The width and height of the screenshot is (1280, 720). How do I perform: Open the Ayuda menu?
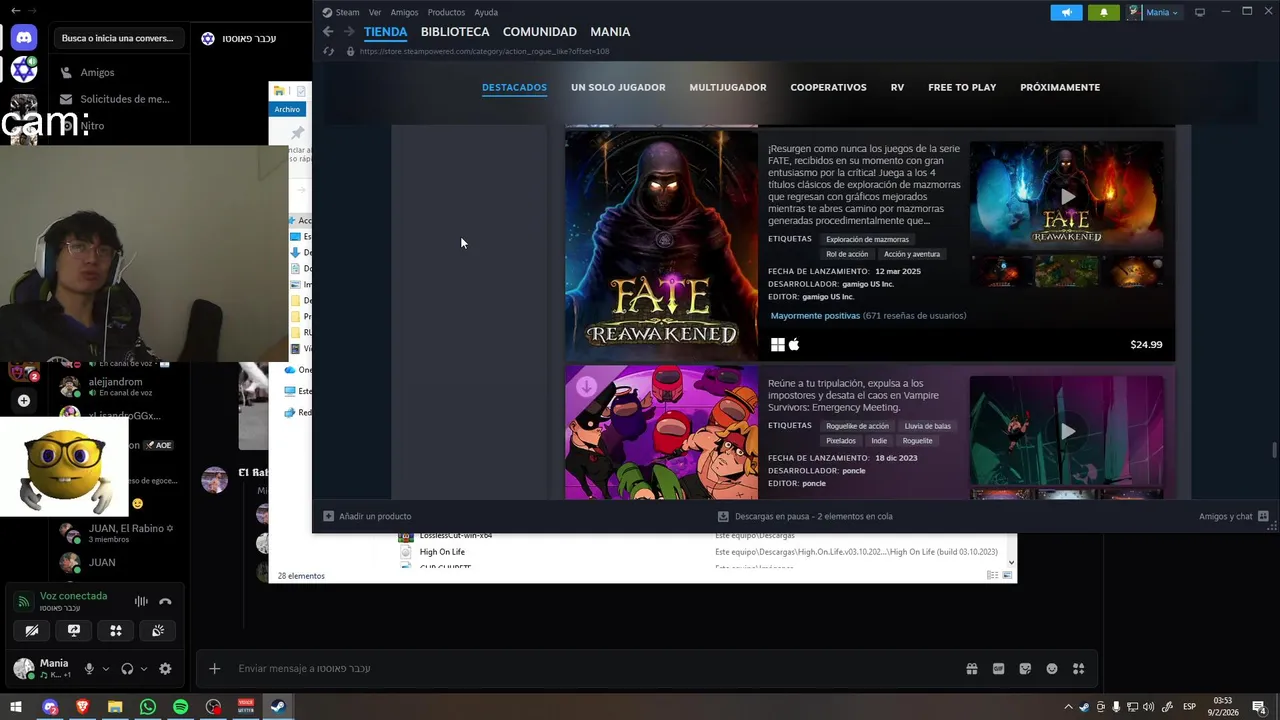(486, 12)
